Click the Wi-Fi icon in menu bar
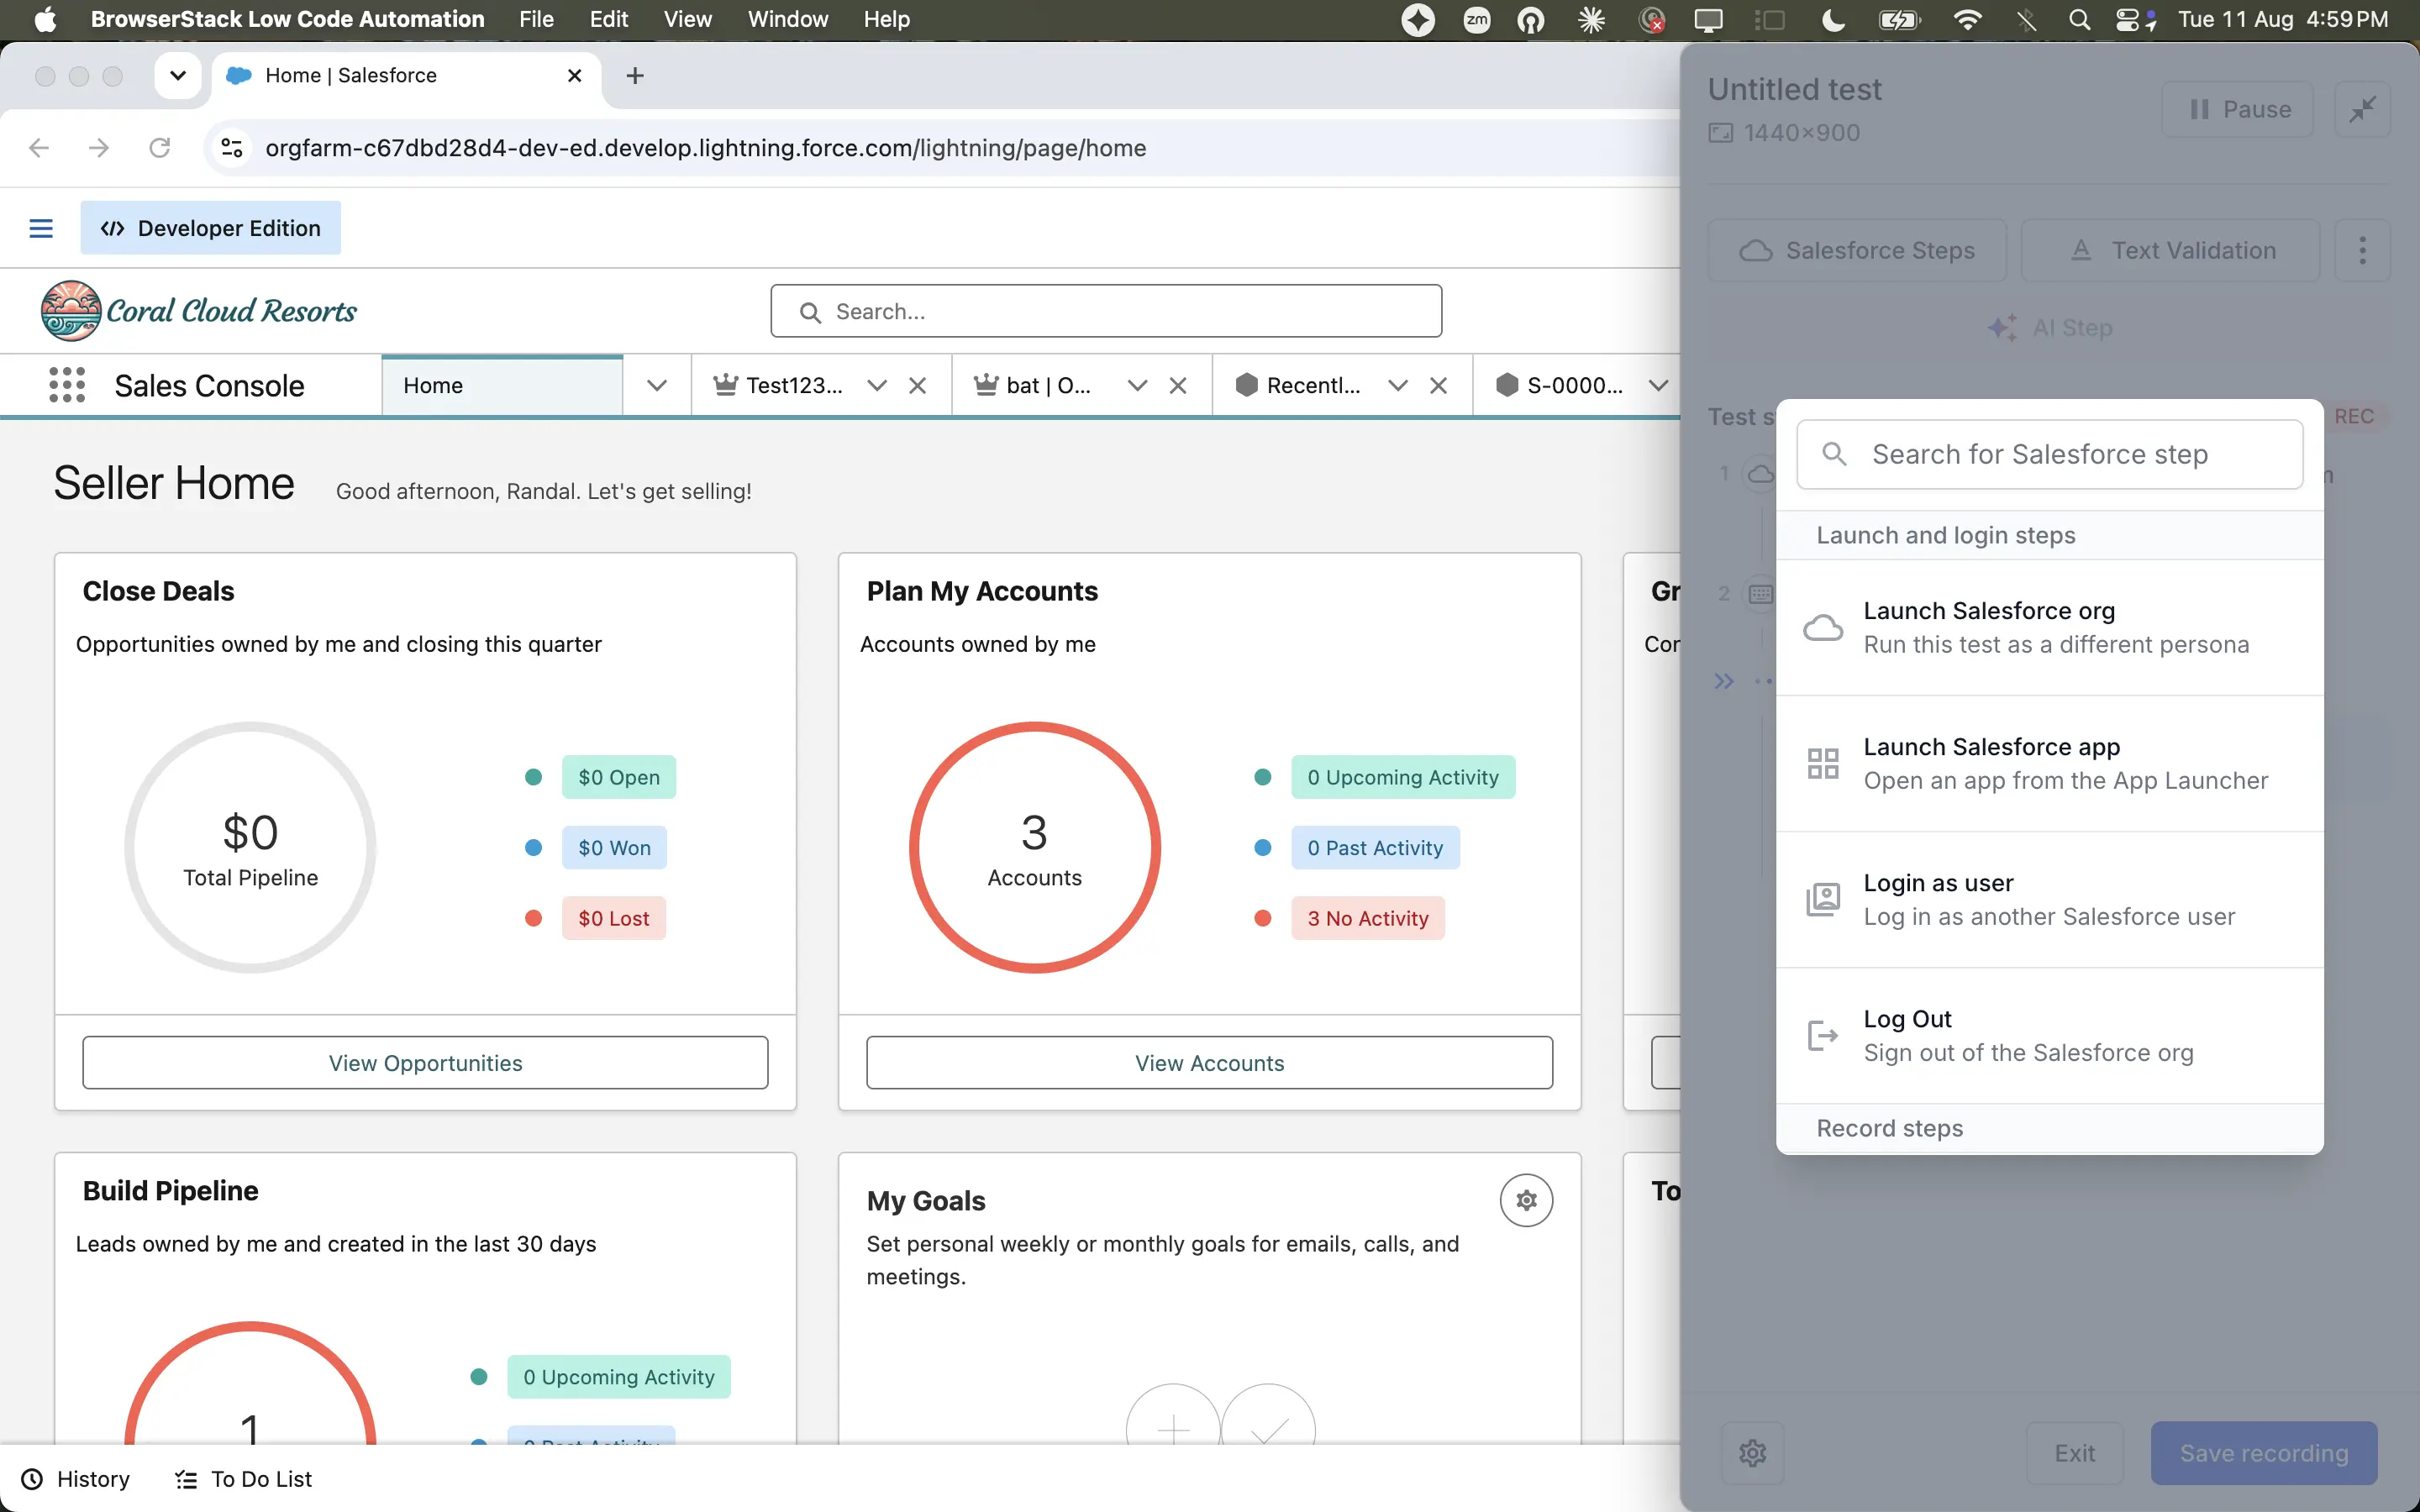The height and width of the screenshot is (1512, 2420). click(x=1967, y=20)
